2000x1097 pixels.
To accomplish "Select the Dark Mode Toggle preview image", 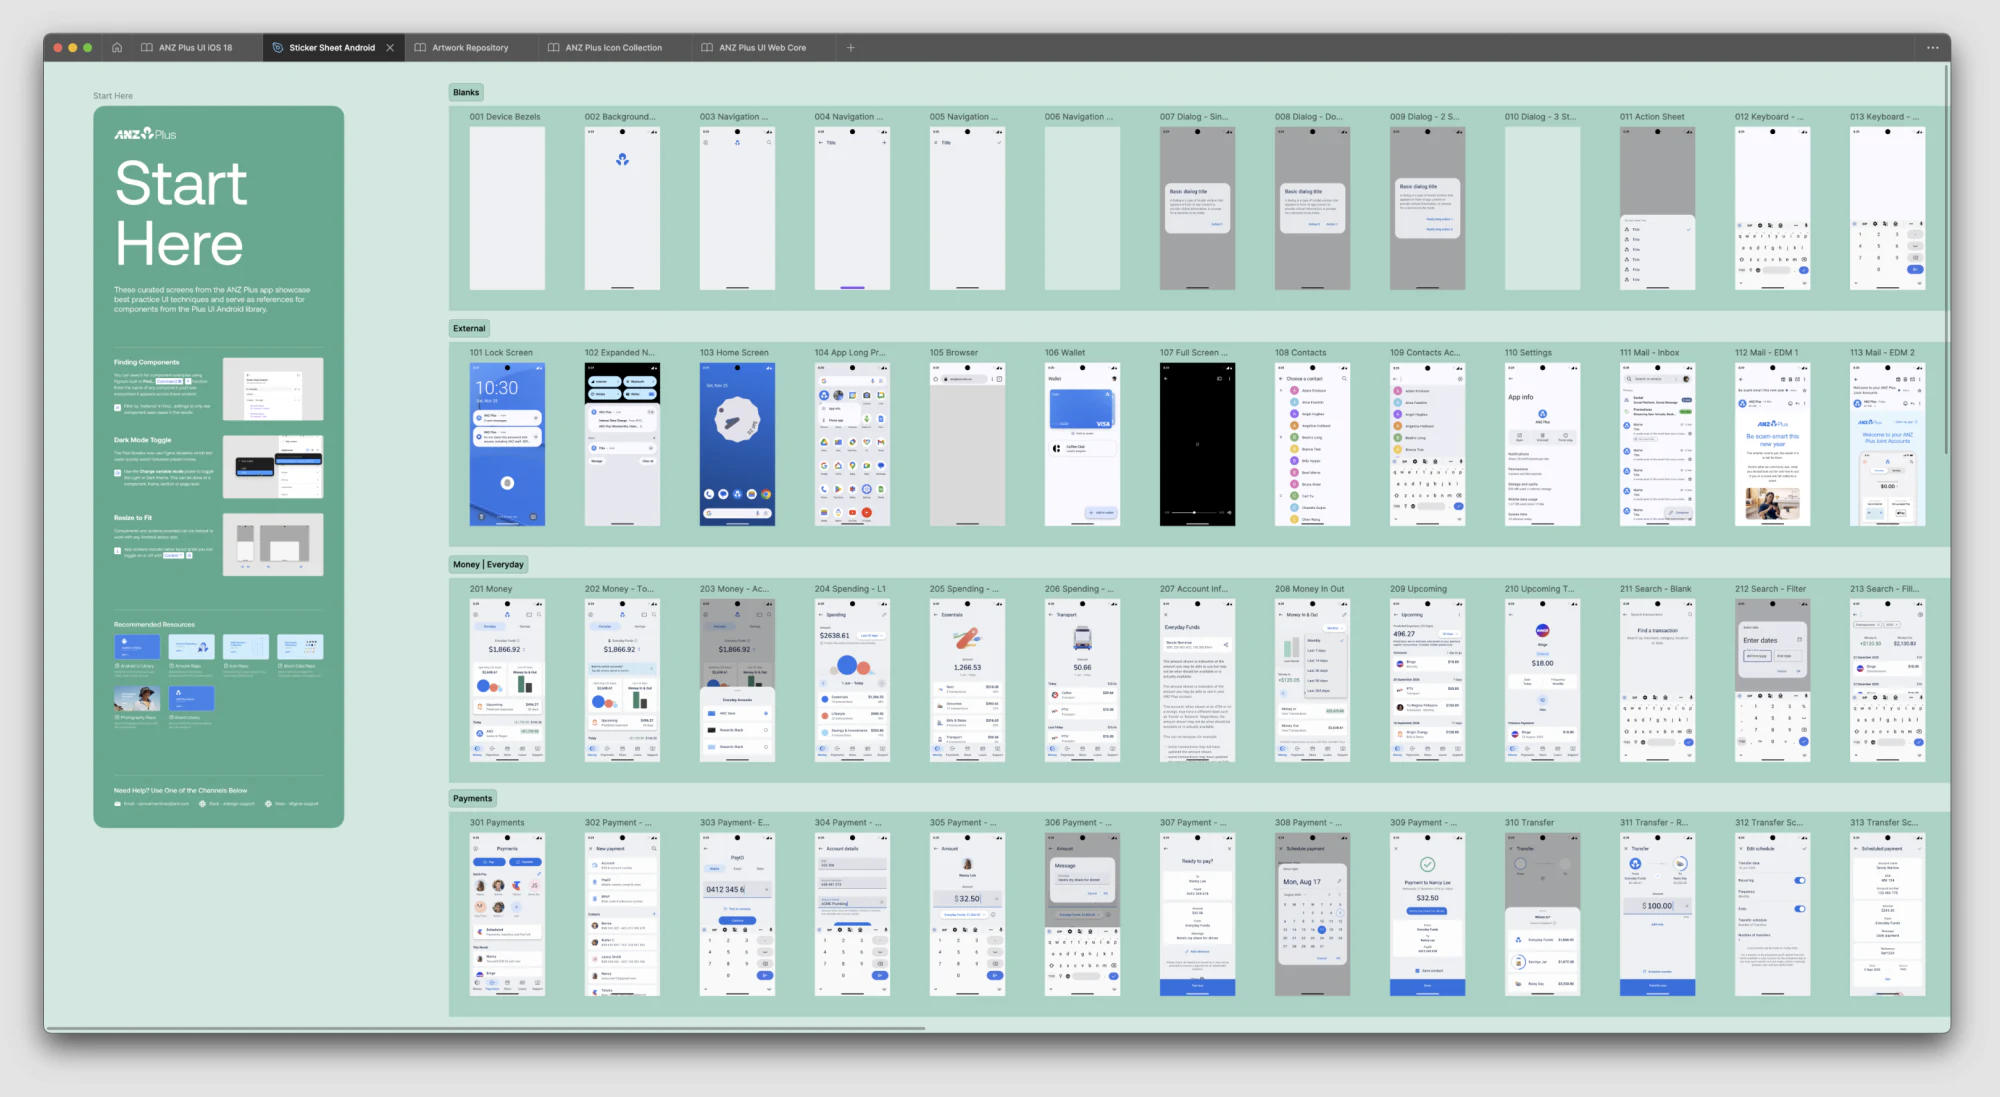I will pyautogui.click(x=273, y=466).
